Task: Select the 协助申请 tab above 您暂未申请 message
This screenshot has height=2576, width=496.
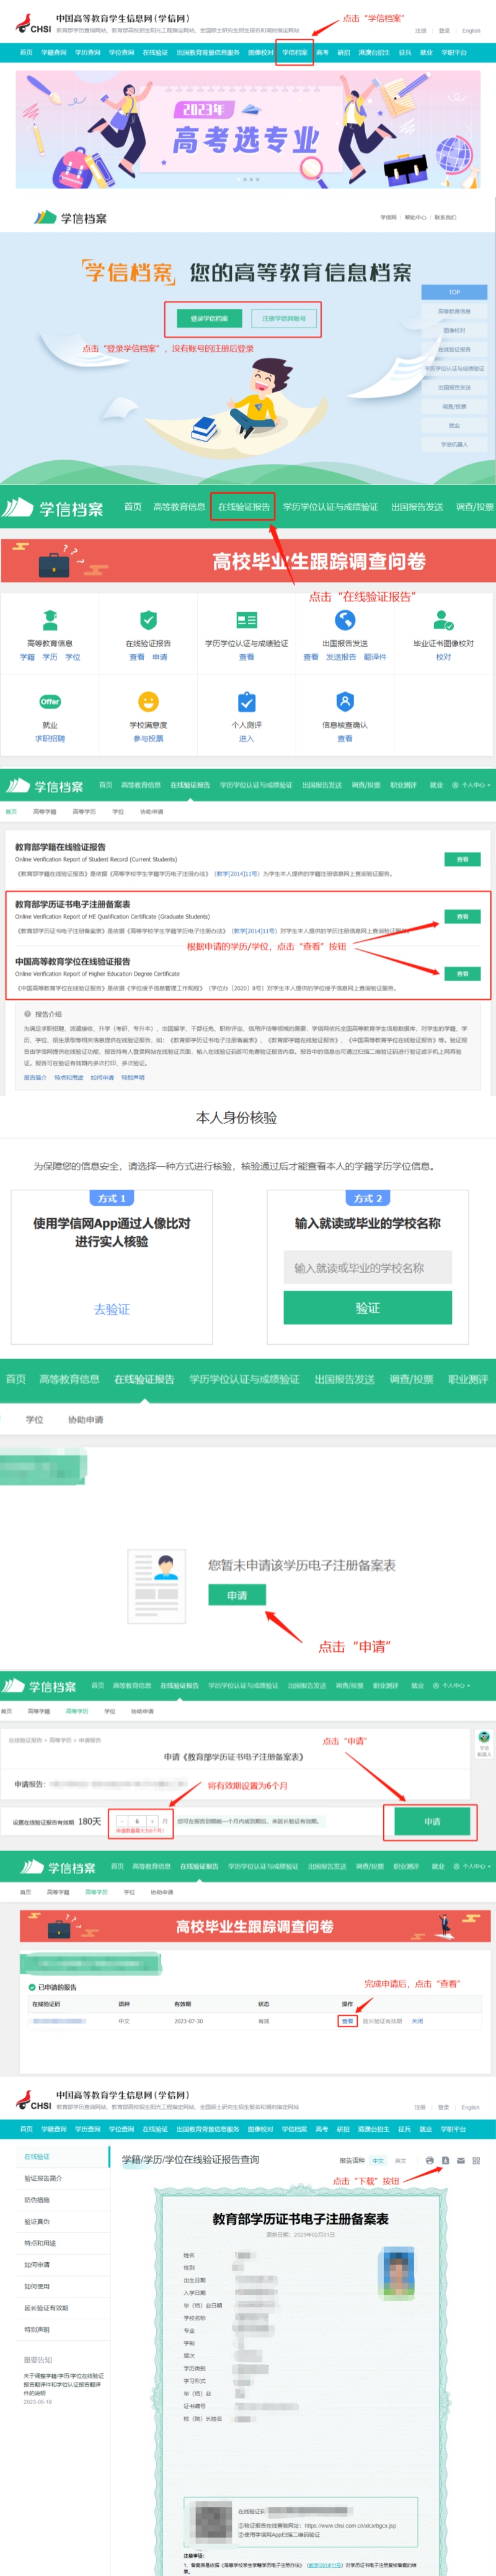Action: click(x=85, y=1419)
